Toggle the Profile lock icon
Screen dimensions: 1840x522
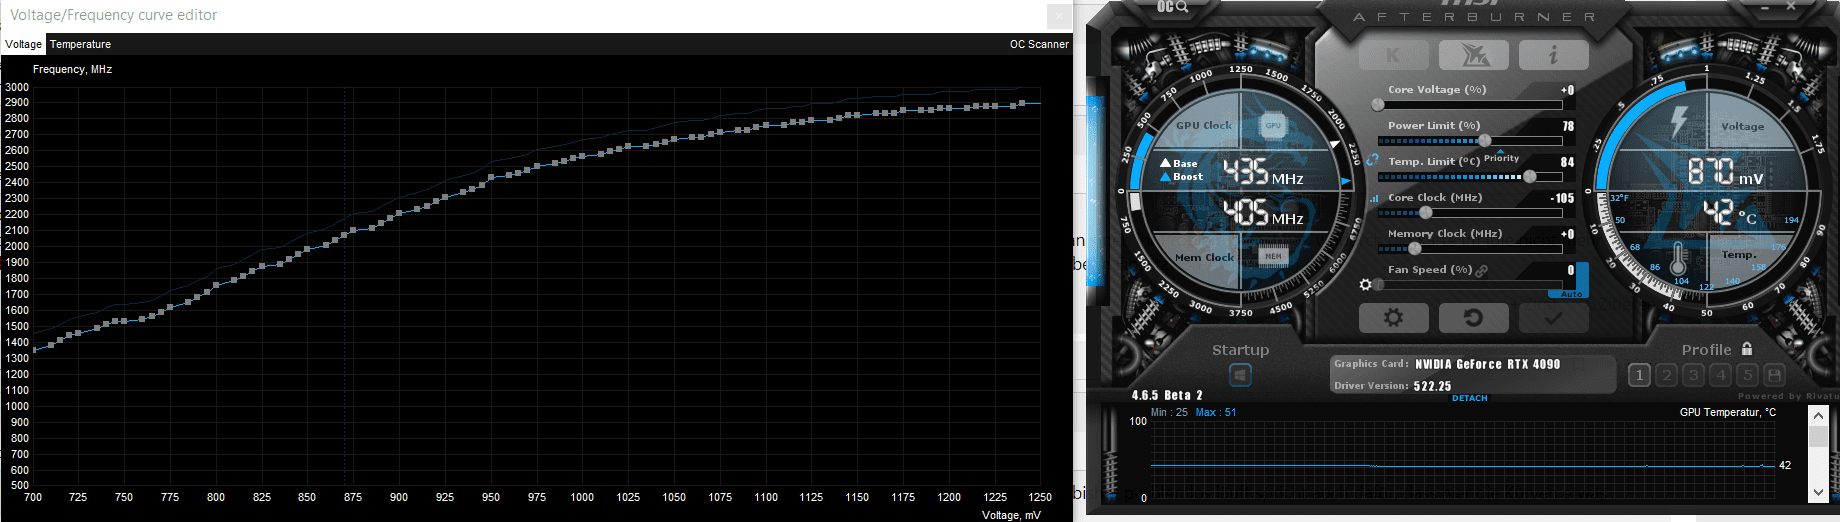click(x=1747, y=349)
